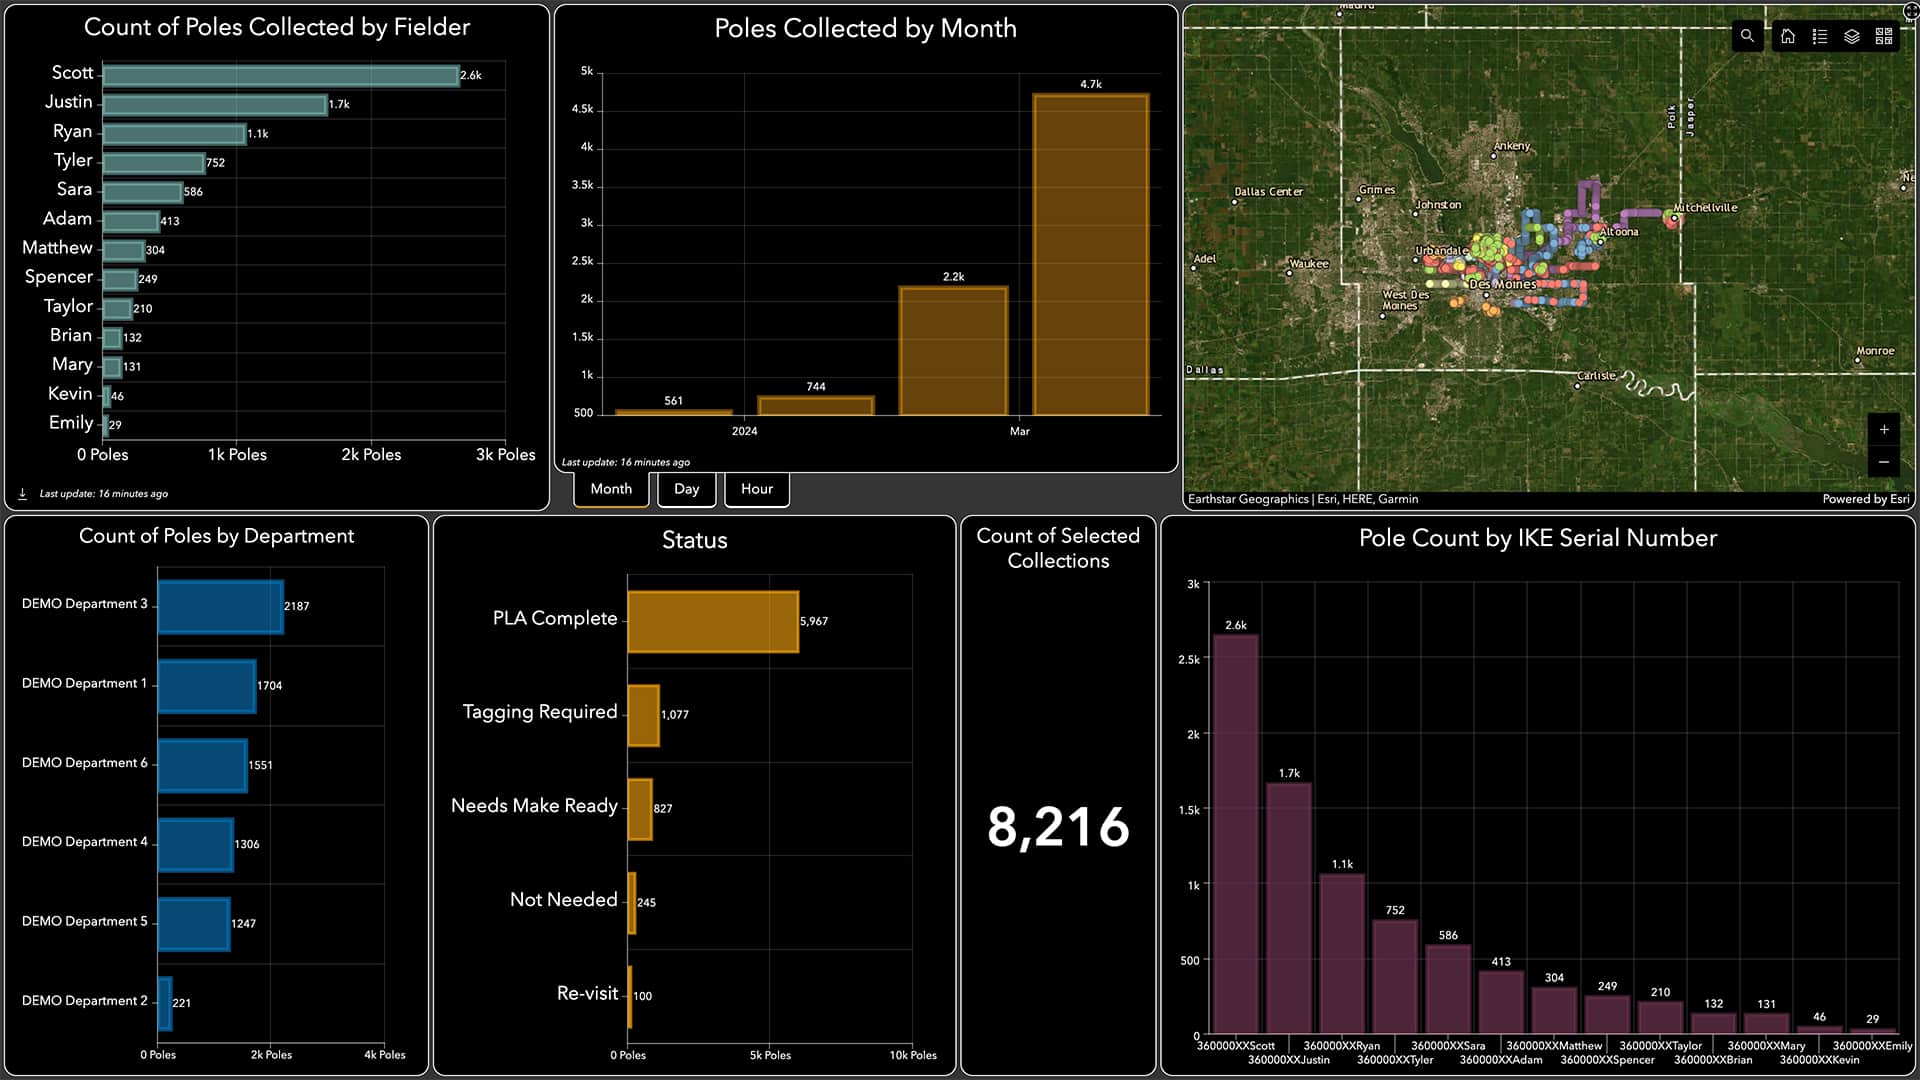This screenshot has height=1080, width=1920.
Task: Zoom in using the map plus icon
Action: 1884,429
